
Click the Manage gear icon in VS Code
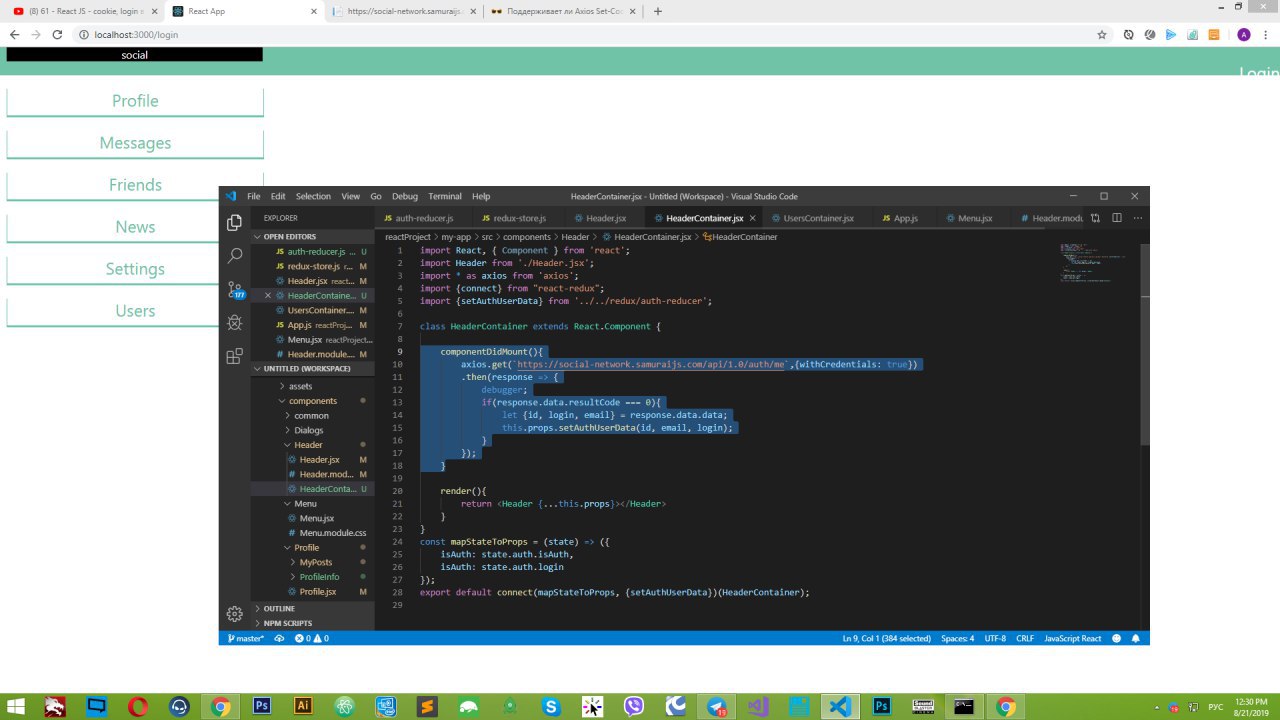point(235,613)
